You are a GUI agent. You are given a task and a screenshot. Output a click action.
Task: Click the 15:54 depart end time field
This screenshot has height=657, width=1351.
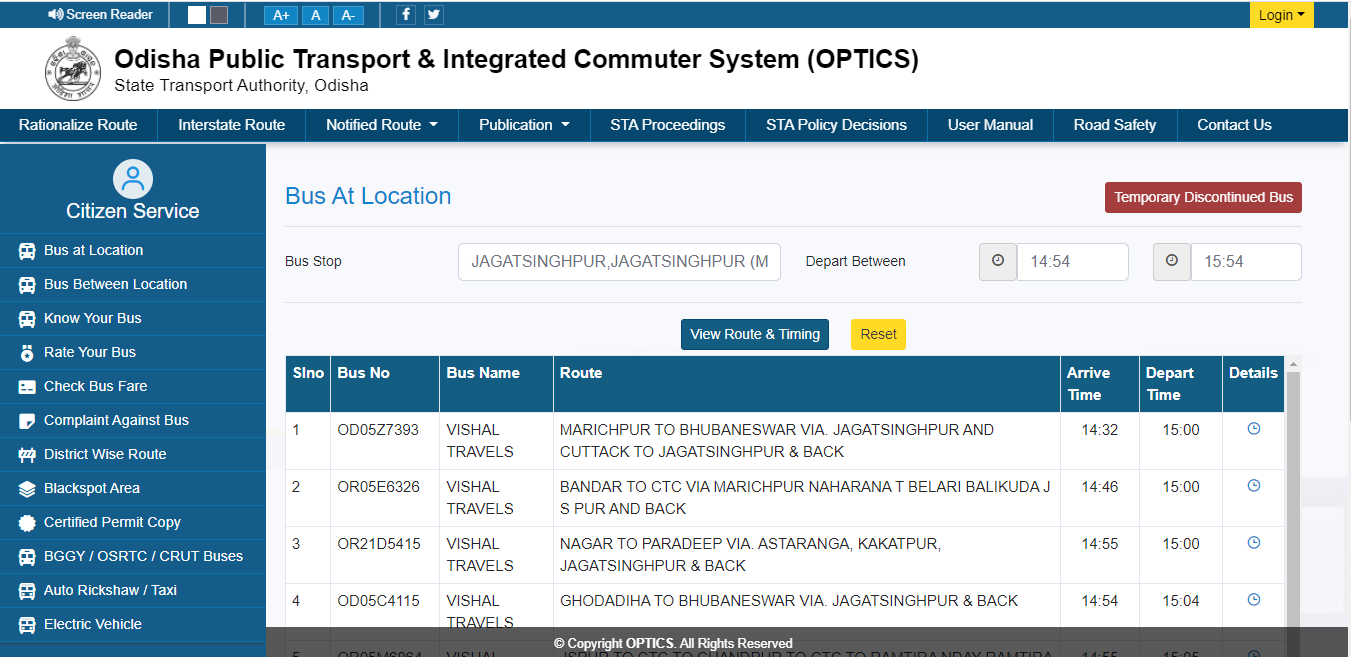click(1246, 262)
